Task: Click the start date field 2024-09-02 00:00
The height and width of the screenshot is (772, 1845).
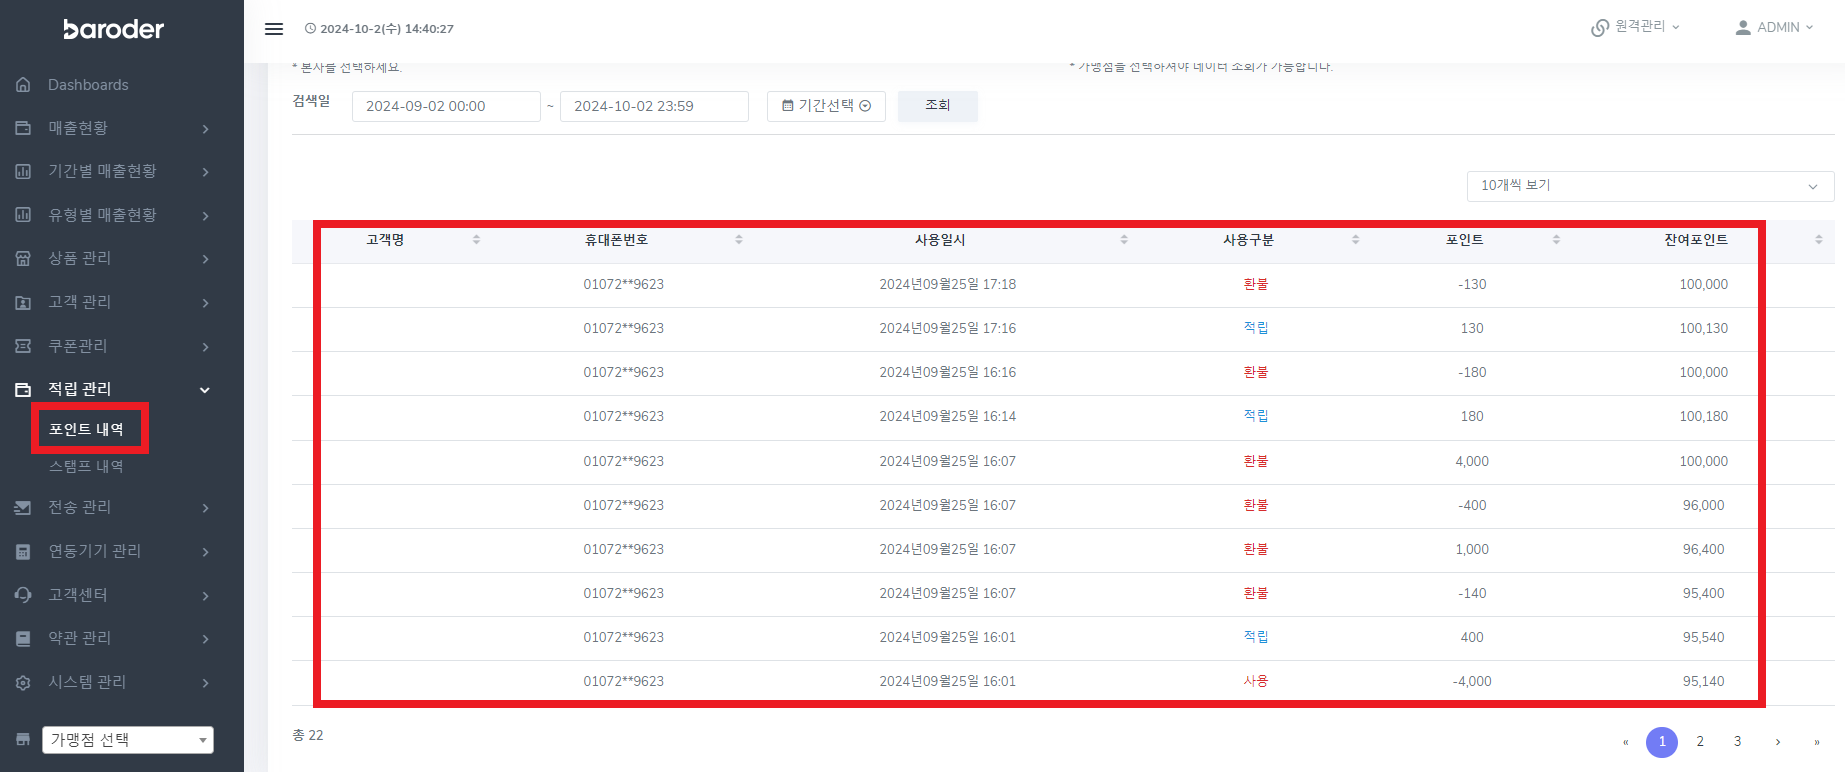Action: tap(446, 106)
